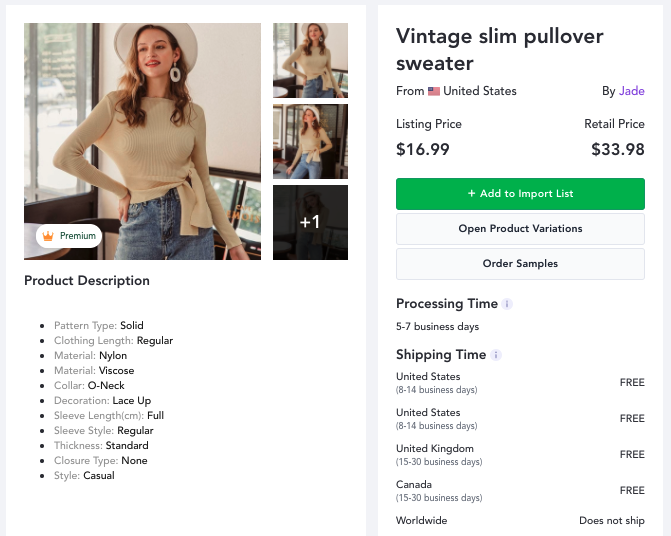The height and width of the screenshot is (536, 671).
Task: Click the Product Description heading
Action: click(87, 281)
